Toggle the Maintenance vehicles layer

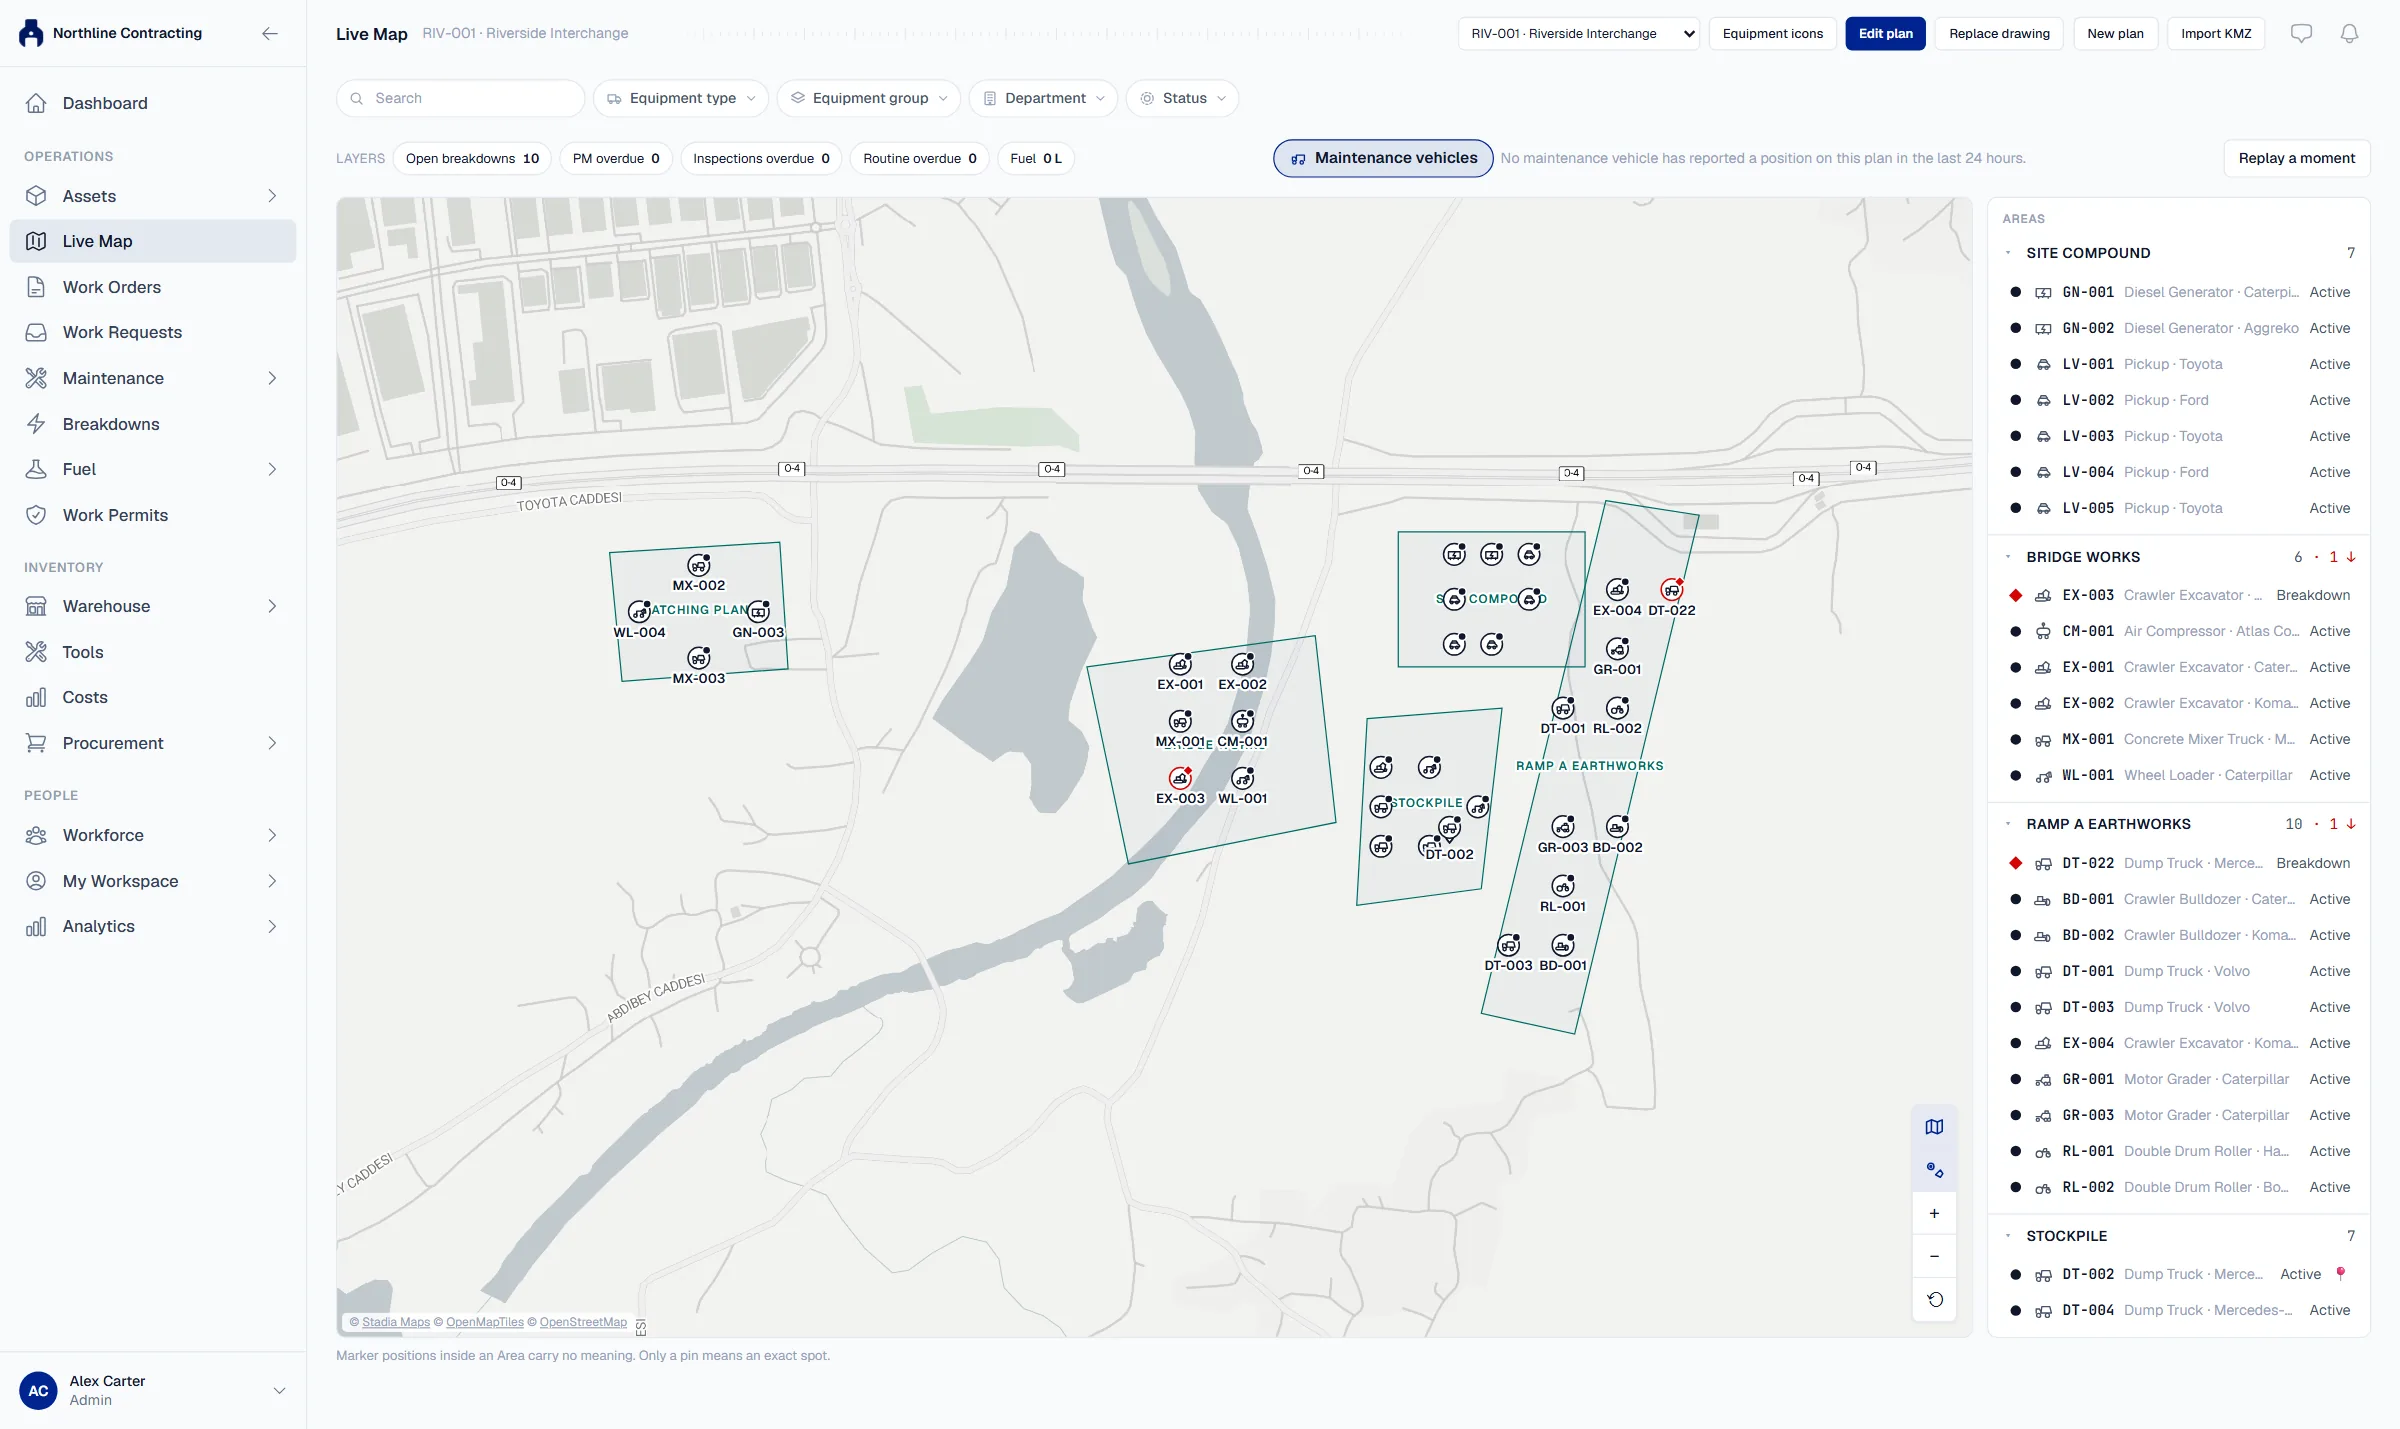(x=1383, y=158)
